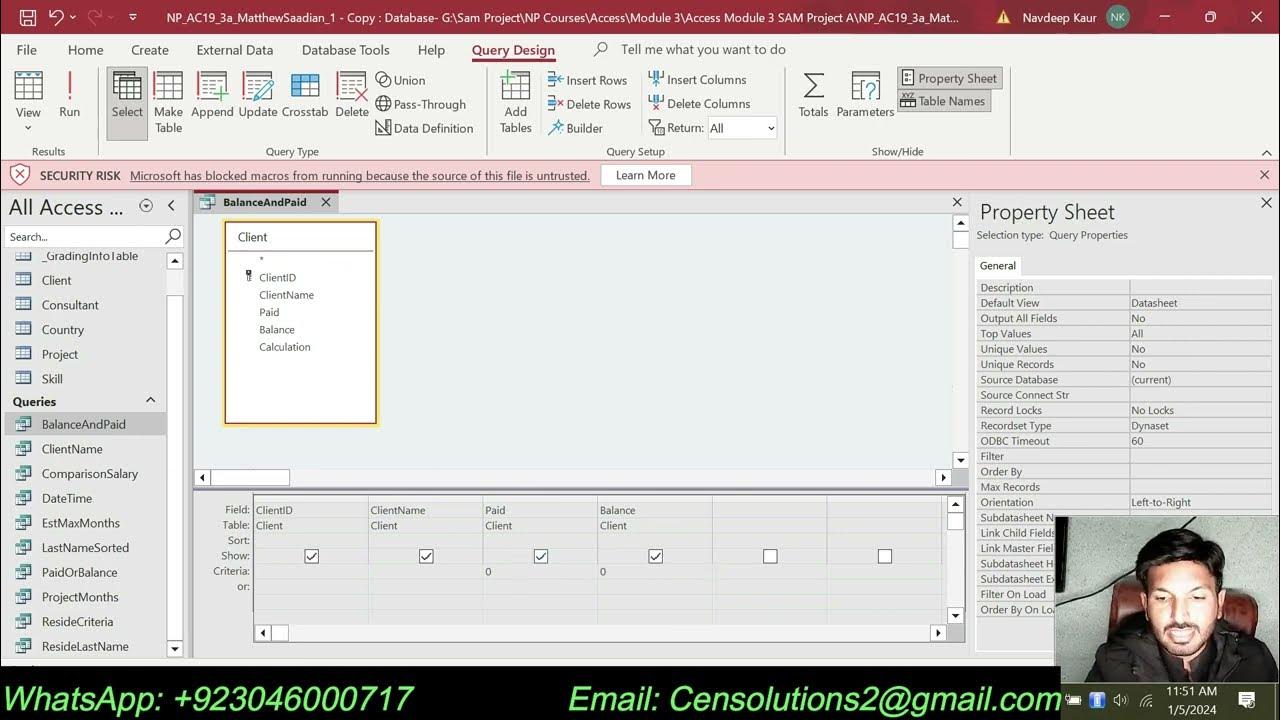Uncheck Show for Paid column

click(541, 556)
